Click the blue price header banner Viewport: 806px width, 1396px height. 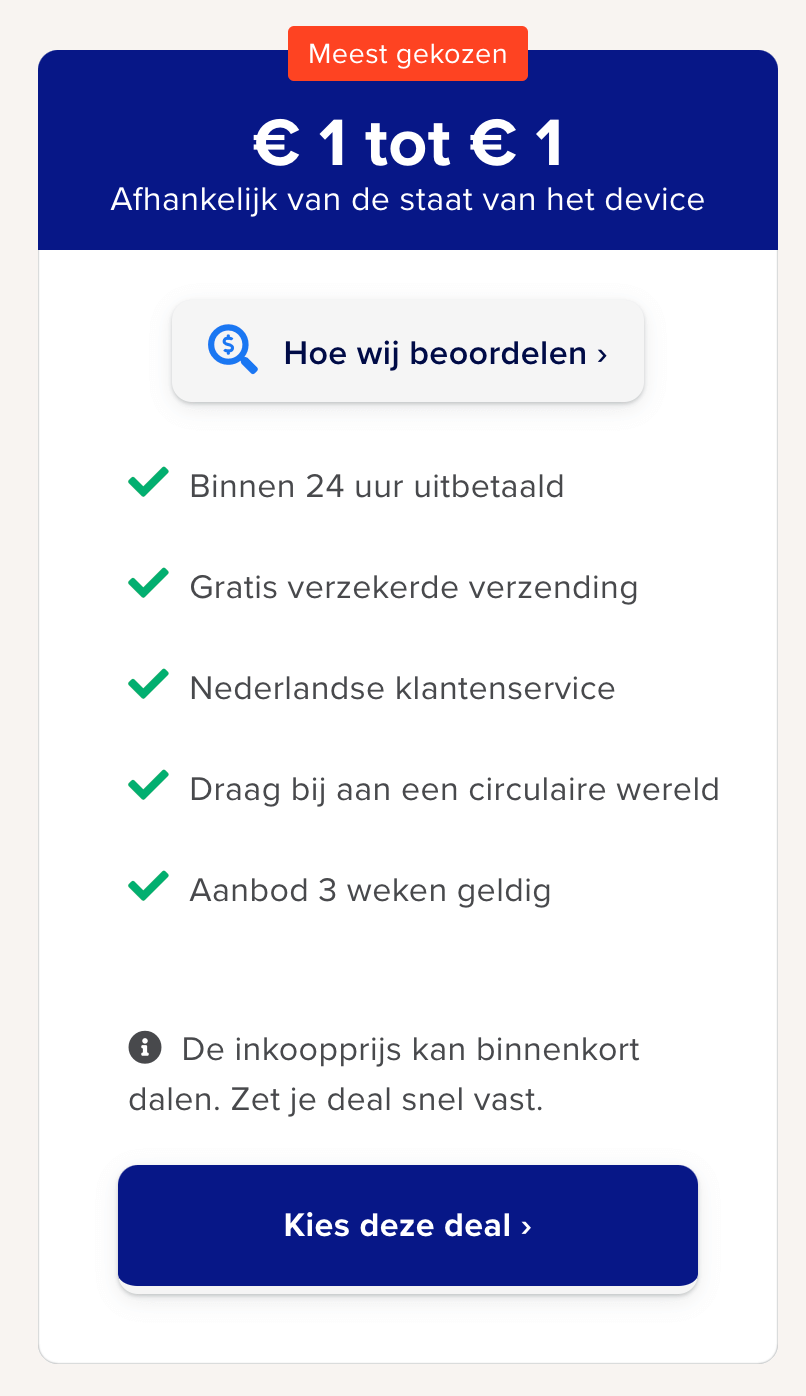407,150
